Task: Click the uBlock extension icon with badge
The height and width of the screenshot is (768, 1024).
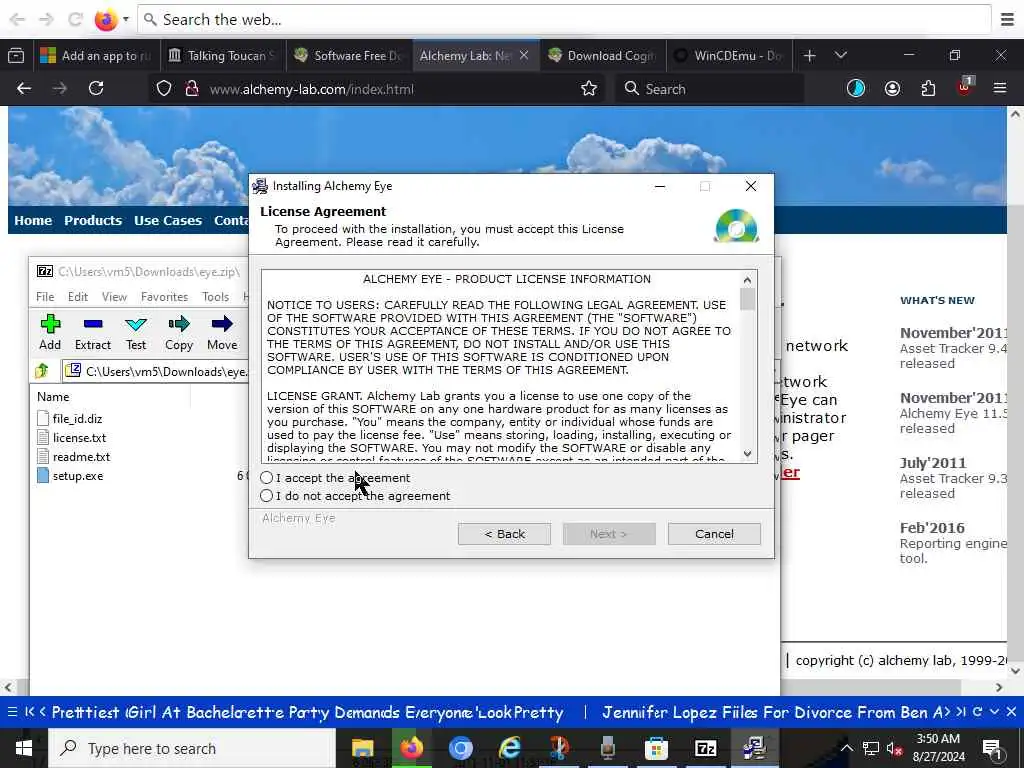Action: [965, 87]
